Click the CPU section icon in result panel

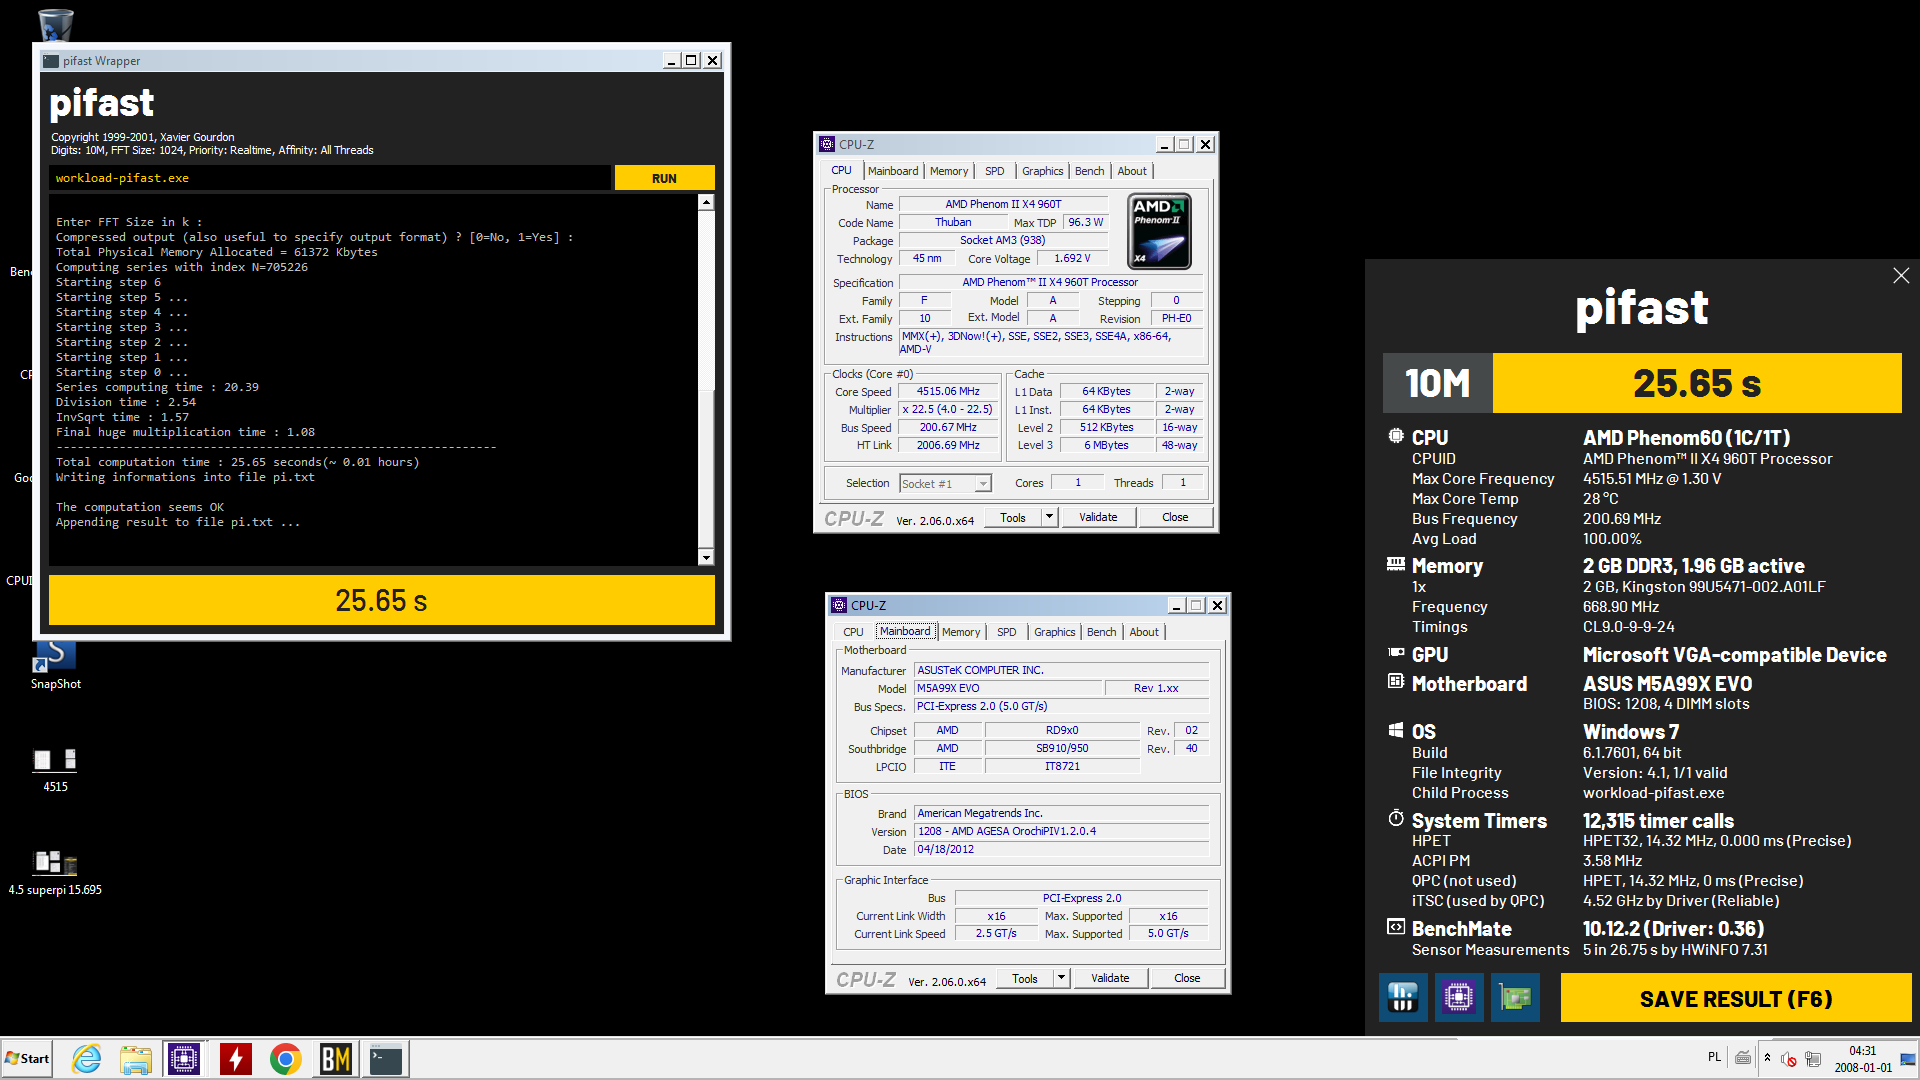click(1396, 436)
